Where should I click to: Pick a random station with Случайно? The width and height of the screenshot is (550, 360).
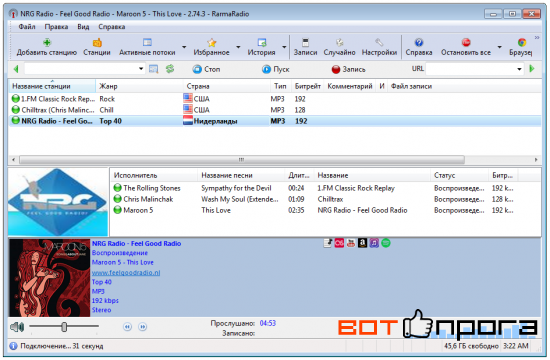339,47
